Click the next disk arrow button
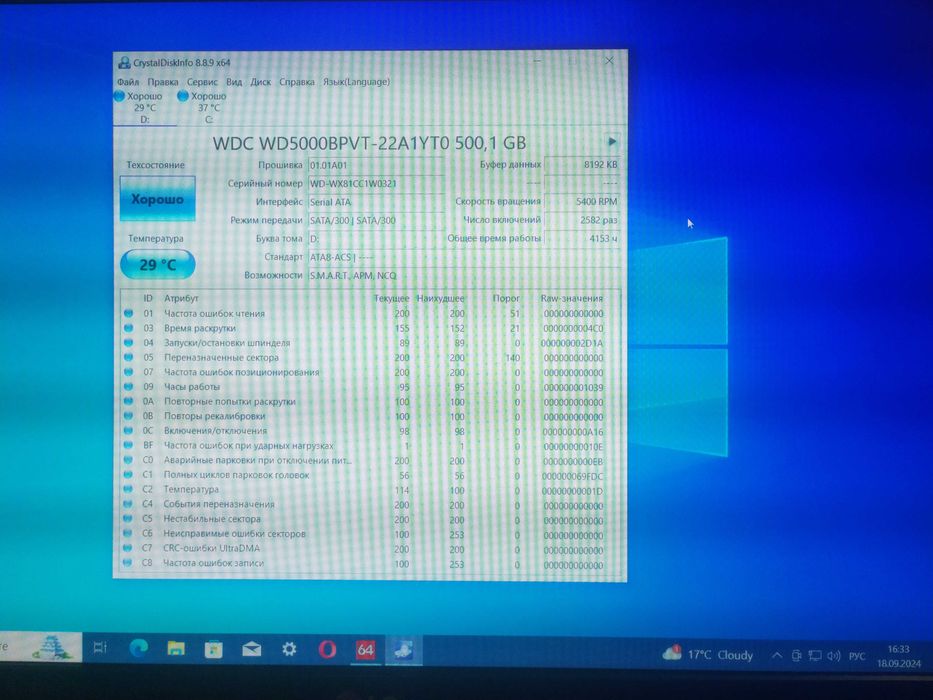933x700 pixels. coord(612,142)
